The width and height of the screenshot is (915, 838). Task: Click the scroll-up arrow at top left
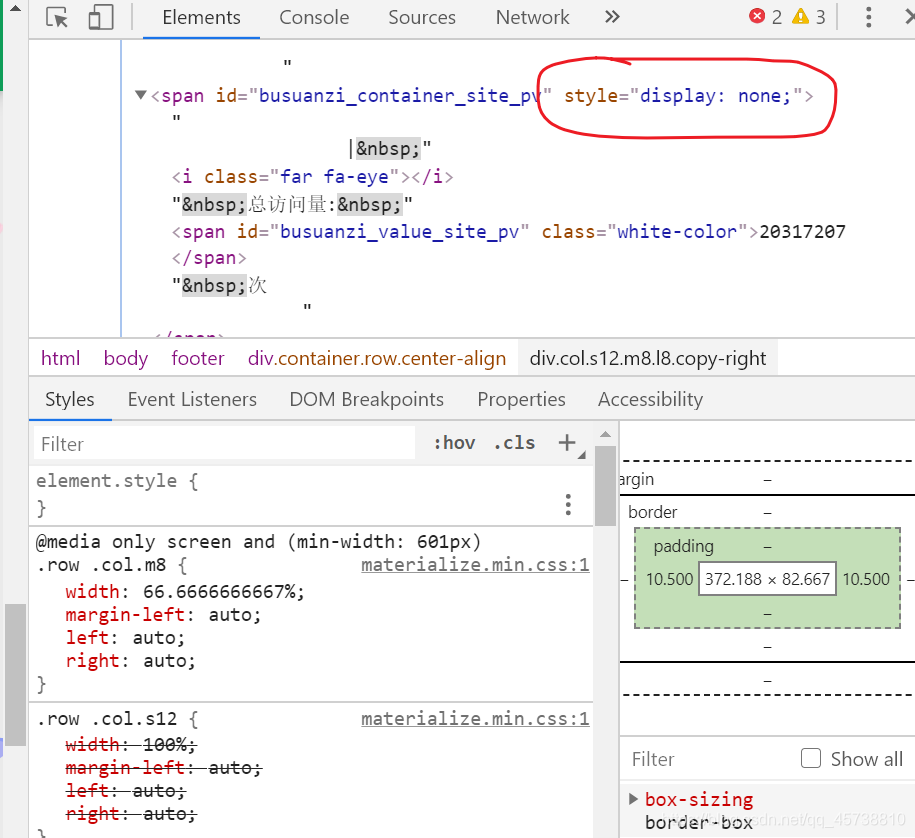coord(16,8)
